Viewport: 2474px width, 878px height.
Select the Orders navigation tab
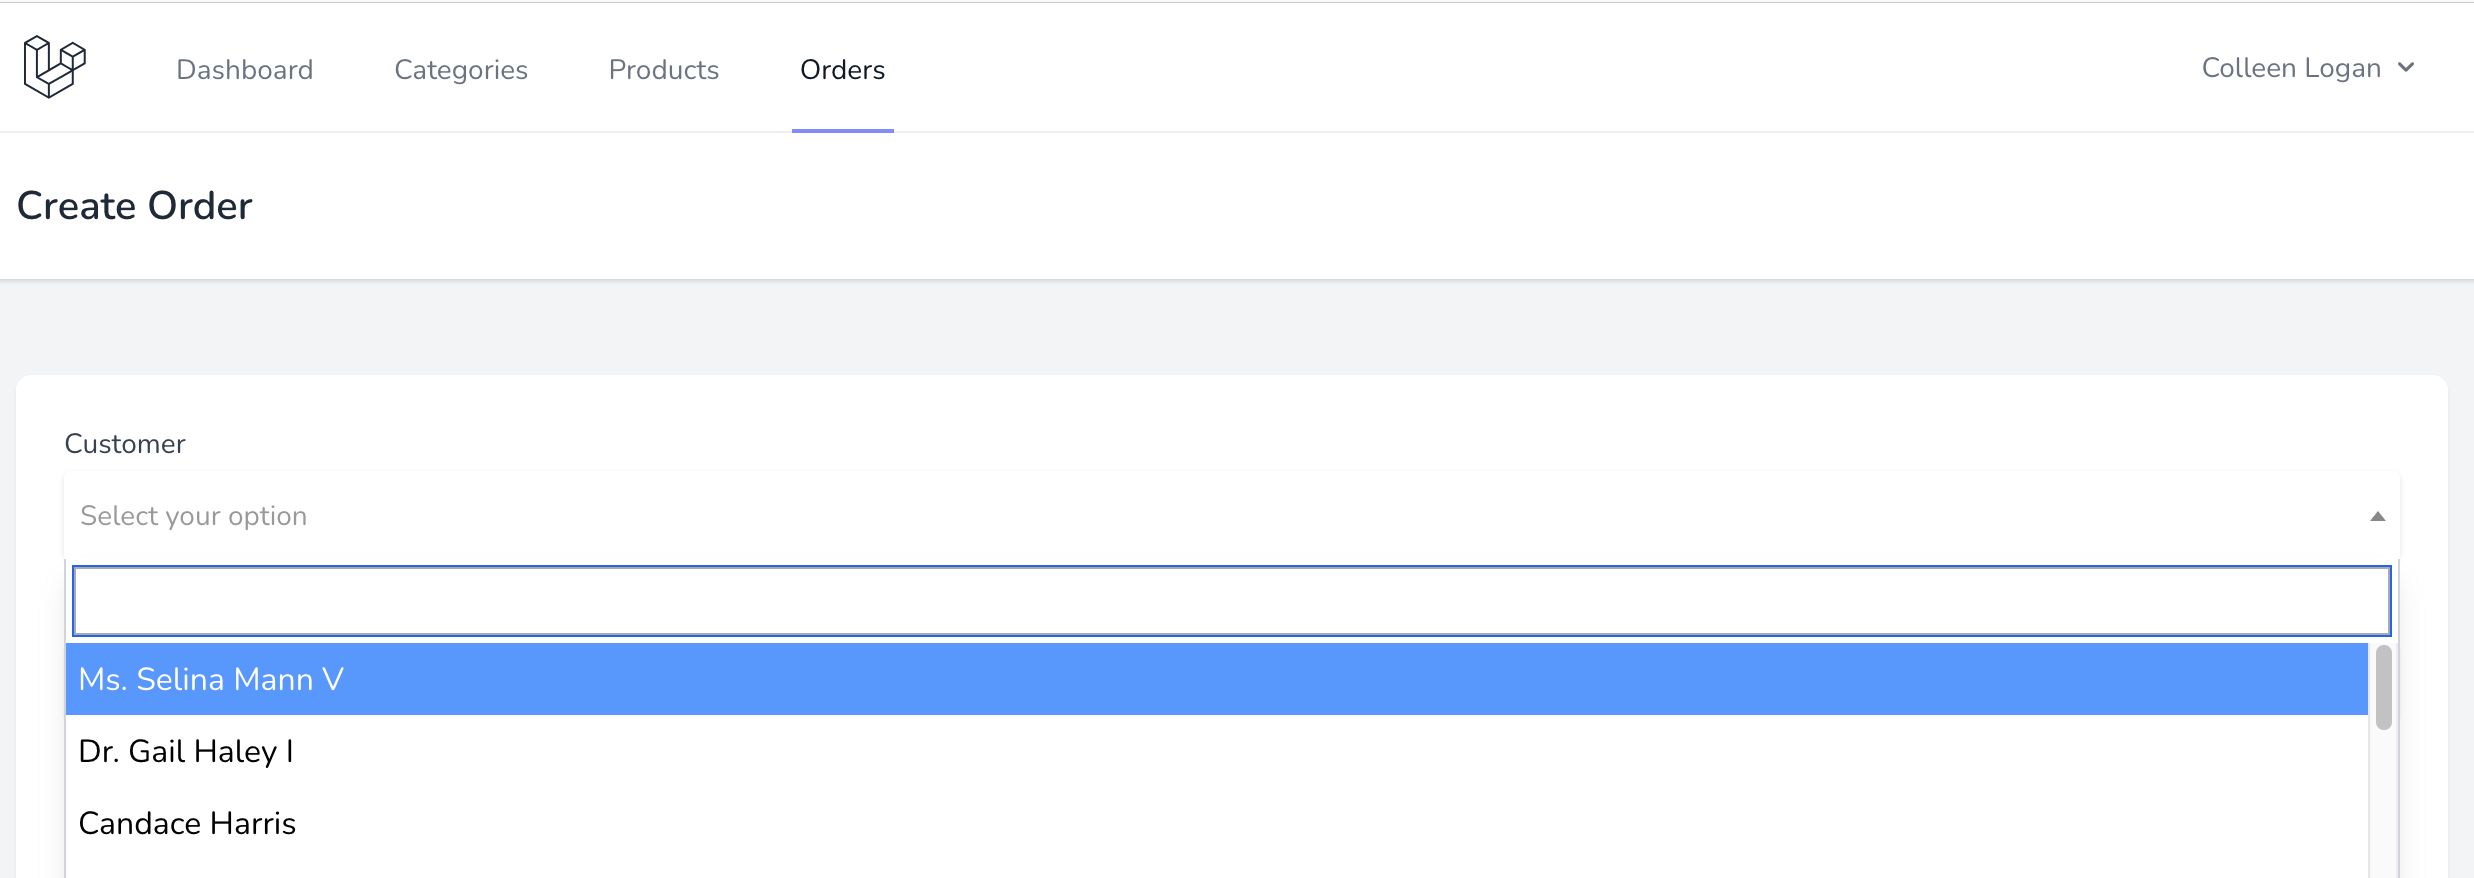click(x=842, y=69)
